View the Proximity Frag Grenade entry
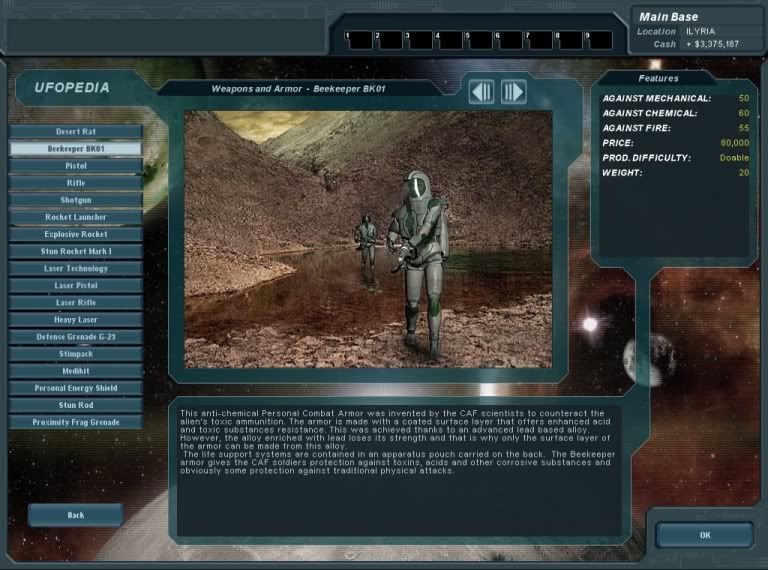768x570 pixels. click(x=76, y=422)
